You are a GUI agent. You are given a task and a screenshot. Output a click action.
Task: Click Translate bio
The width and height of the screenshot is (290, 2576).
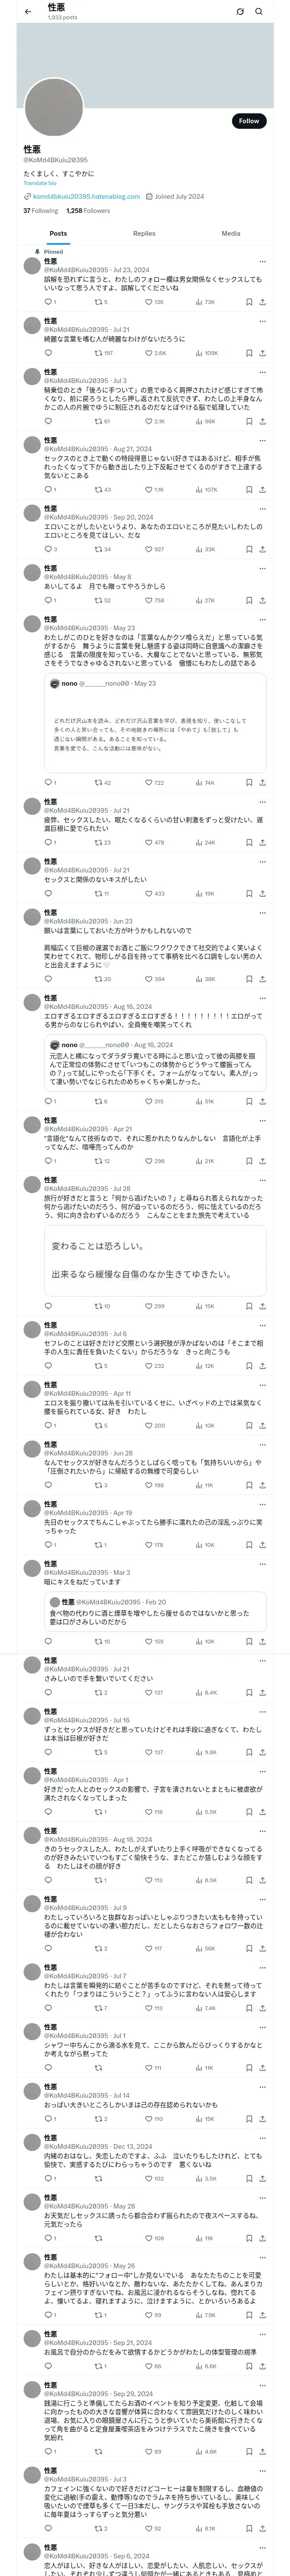pyautogui.click(x=40, y=183)
